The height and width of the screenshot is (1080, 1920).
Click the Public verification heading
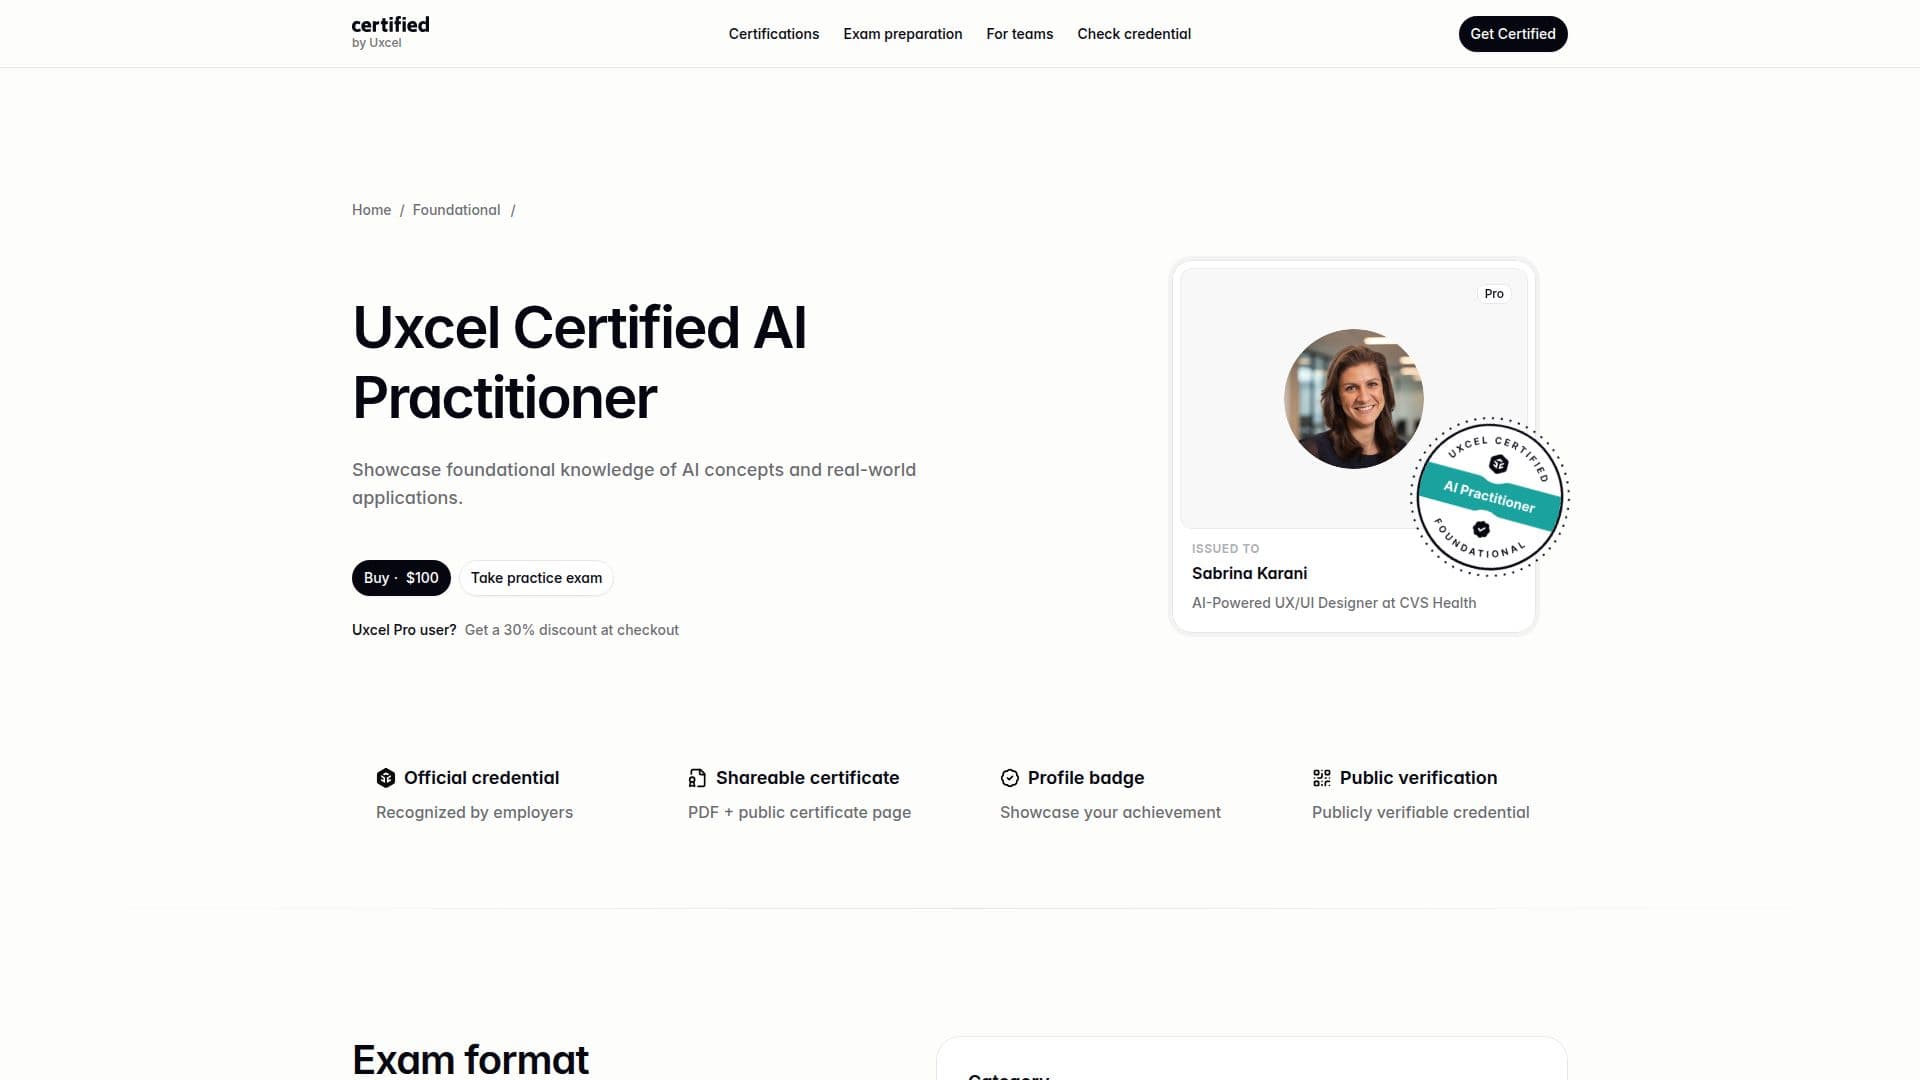coord(1418,778)
